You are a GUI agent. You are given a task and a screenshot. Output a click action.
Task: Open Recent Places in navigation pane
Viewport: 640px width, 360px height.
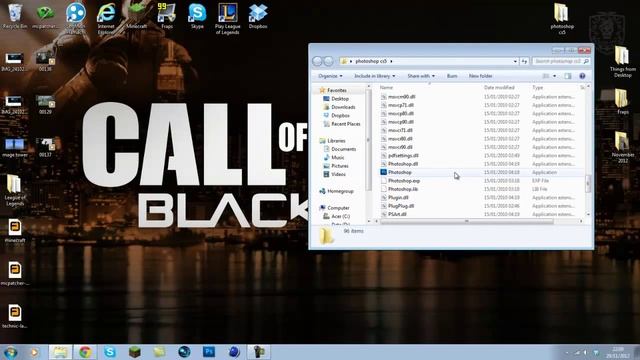345,124
